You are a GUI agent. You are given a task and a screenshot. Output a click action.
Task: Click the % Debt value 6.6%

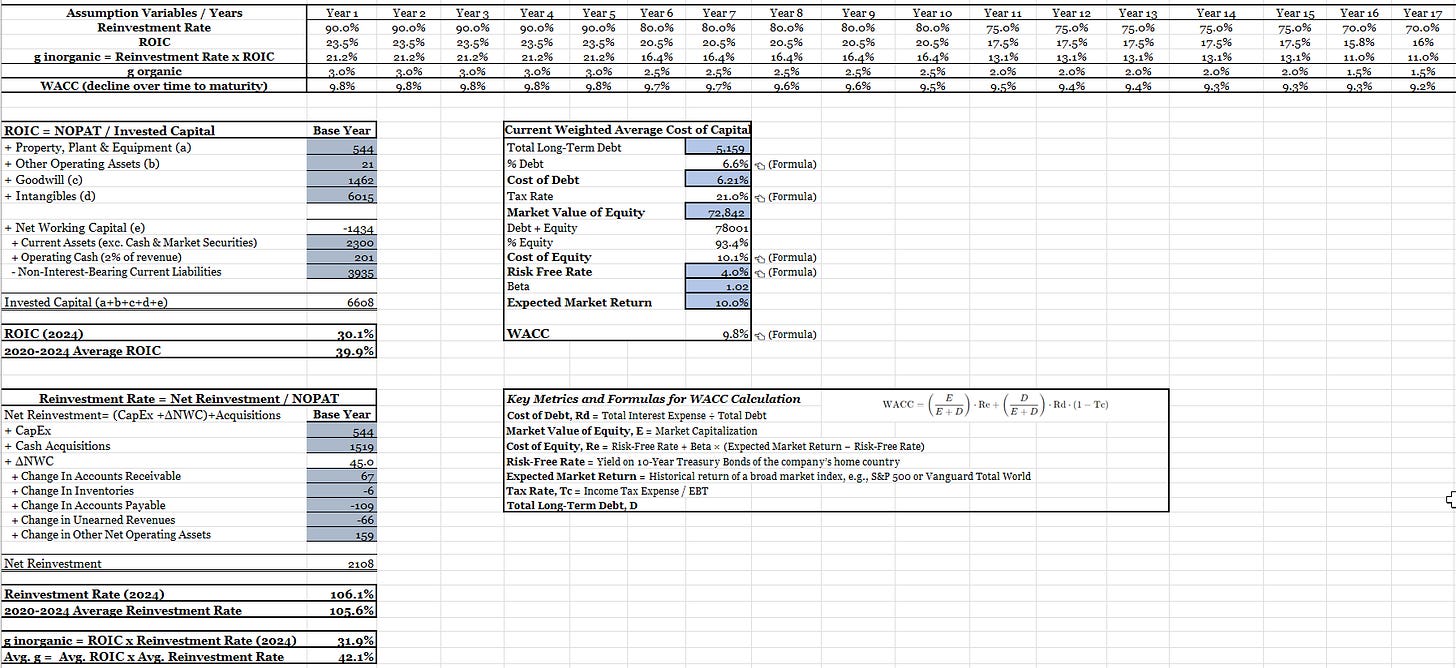point(718,164)
